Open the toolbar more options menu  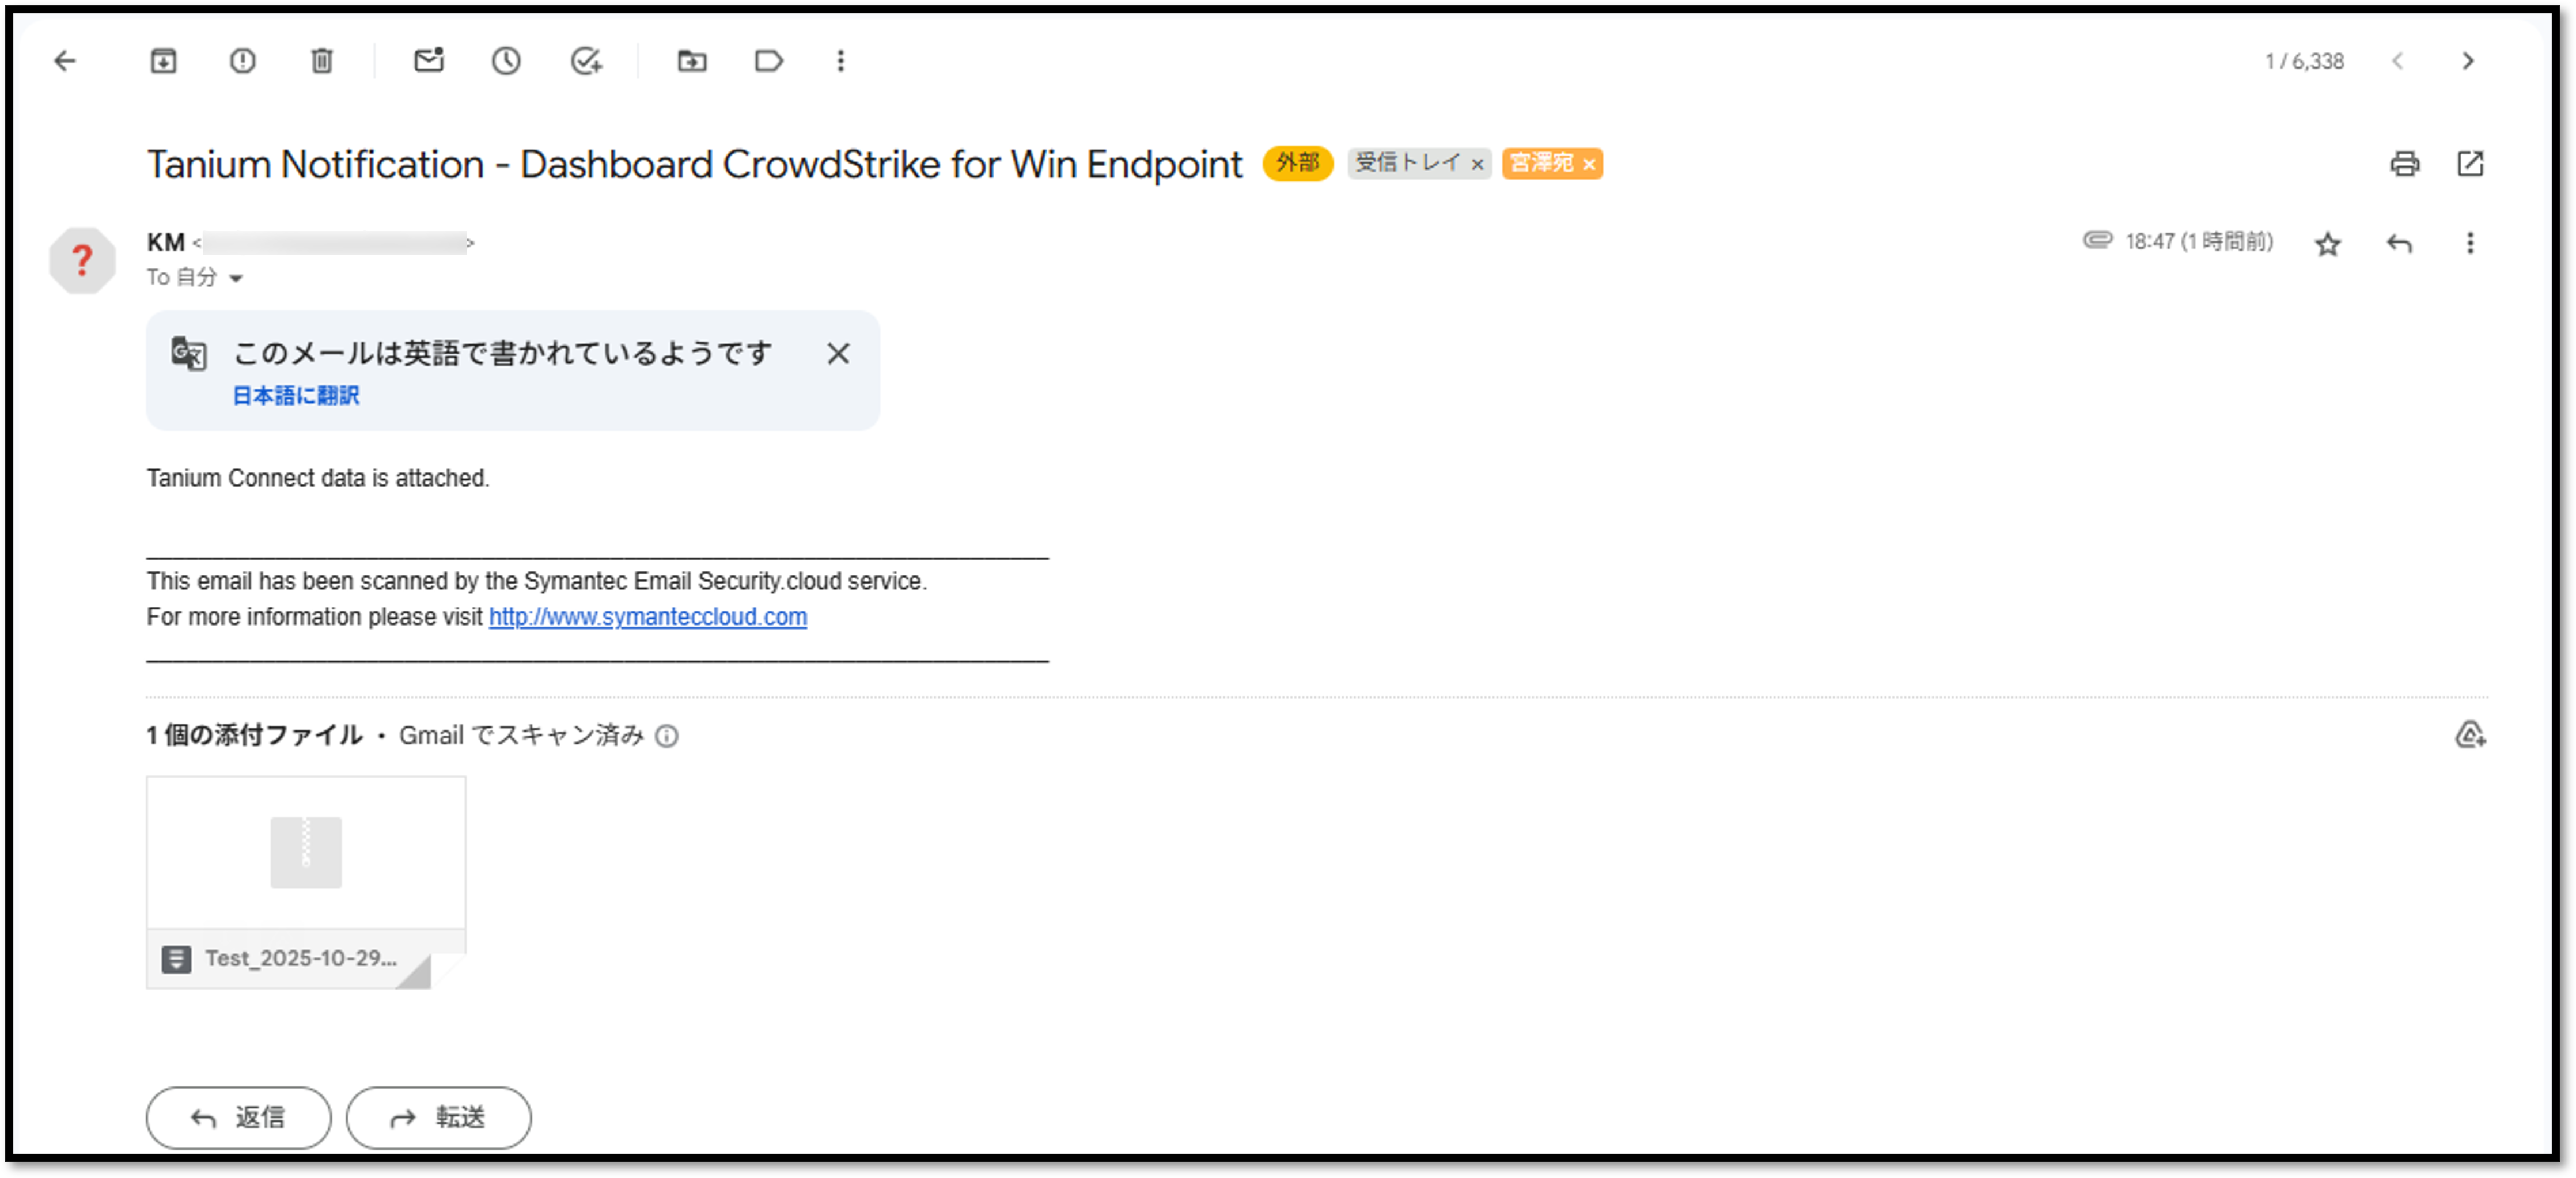pos(841,61)
